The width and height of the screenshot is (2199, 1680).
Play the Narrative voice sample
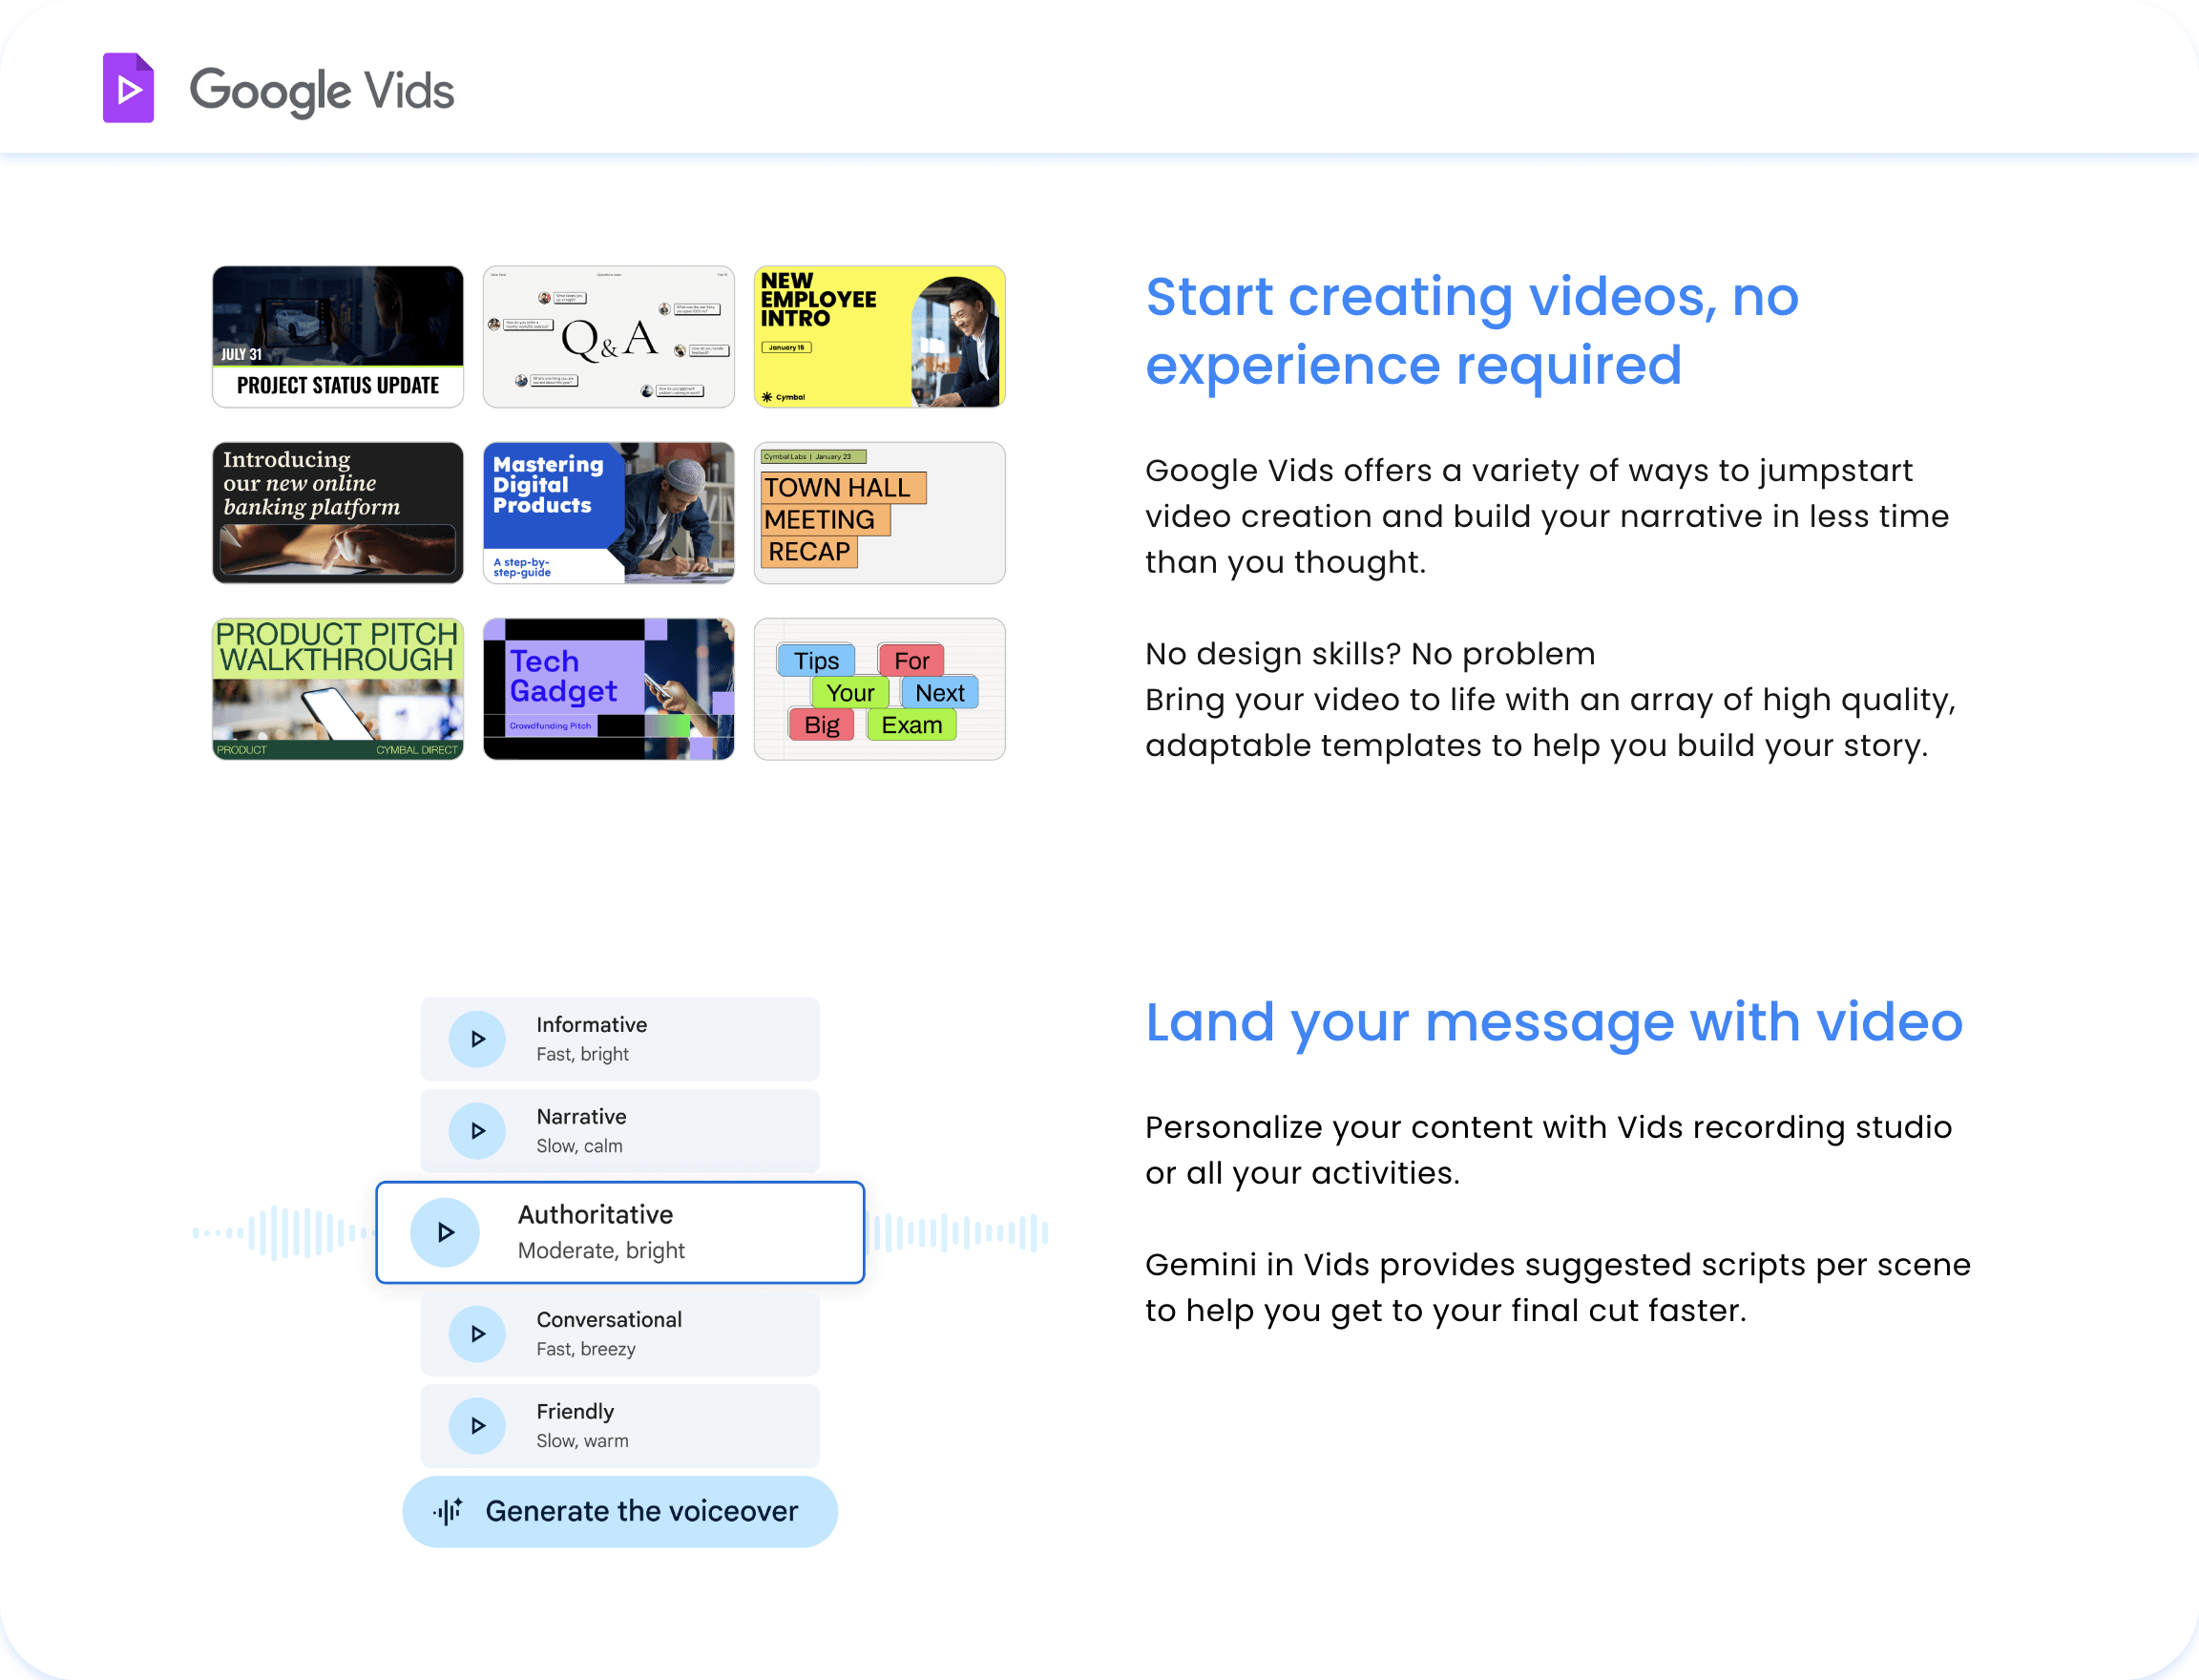coord(477,1131)
